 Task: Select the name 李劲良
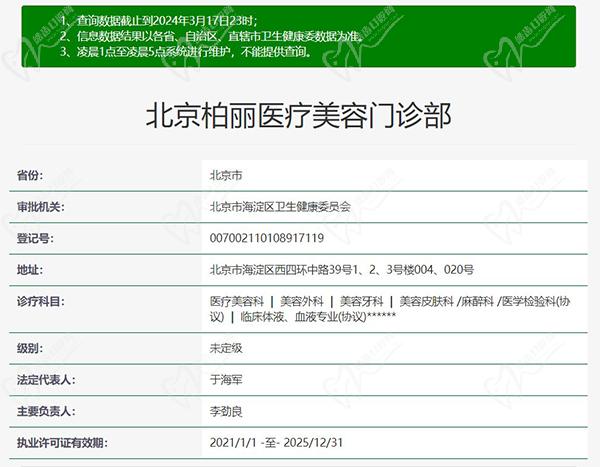click(226, 411)
